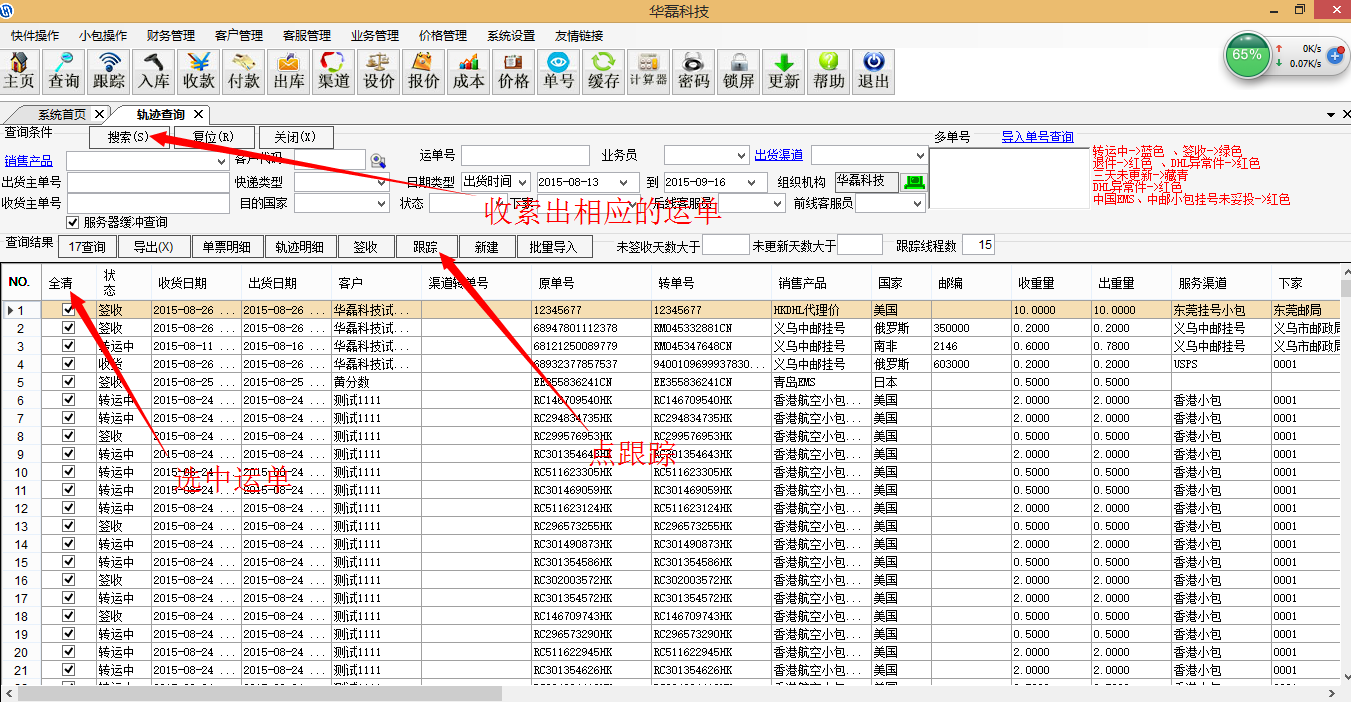Viewport: 1351px width, 702px height.
Task: Toggle the 服务器缓冲查询 checkbox
Action: coord(72,222)
